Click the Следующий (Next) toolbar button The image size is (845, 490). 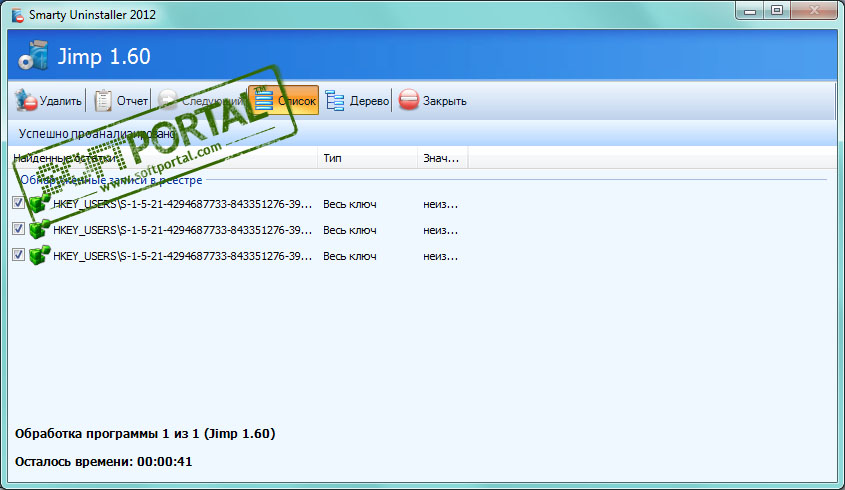tap(200, 101)
